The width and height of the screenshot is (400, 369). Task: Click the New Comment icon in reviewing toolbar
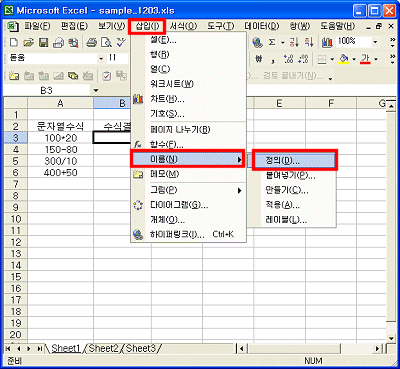tap(14, 76)
